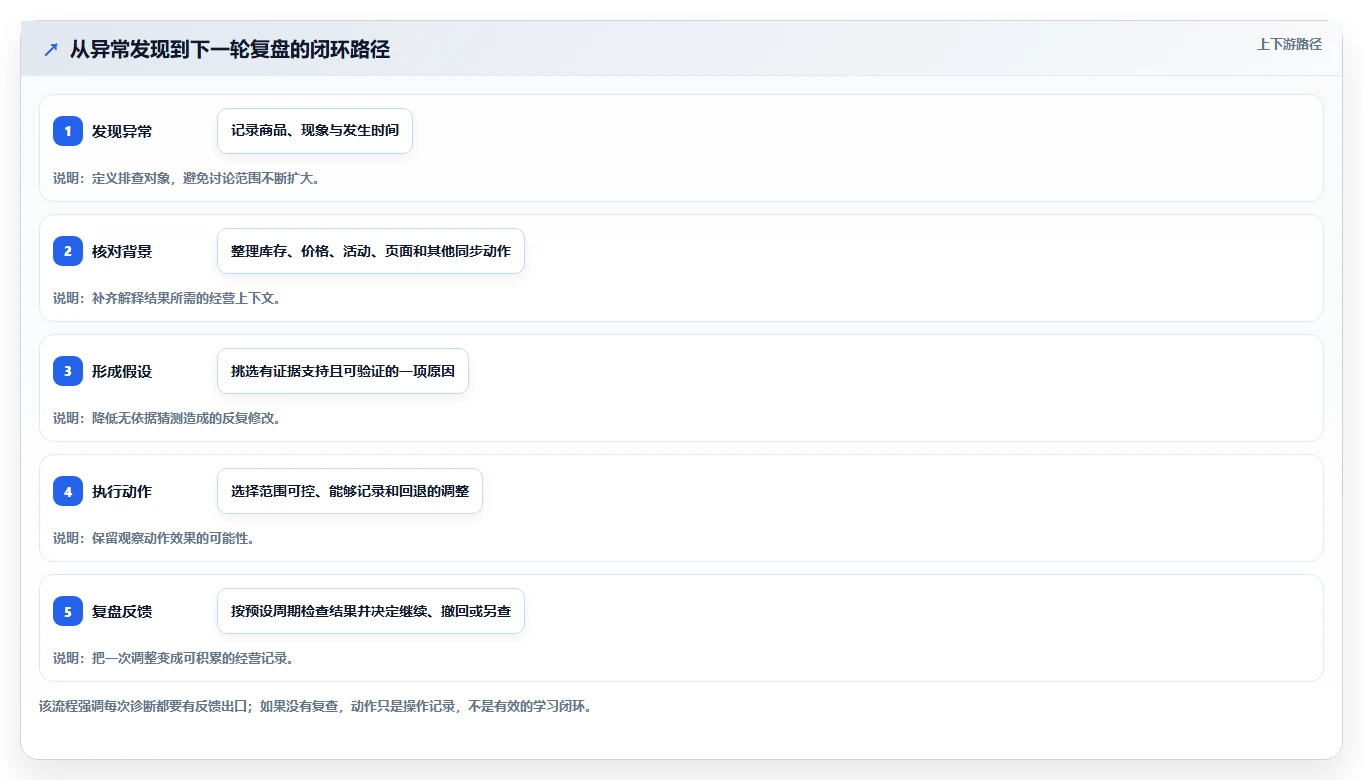Click the heading 从异常发现到下一轮复盘的闭环路径

[230, 49]
